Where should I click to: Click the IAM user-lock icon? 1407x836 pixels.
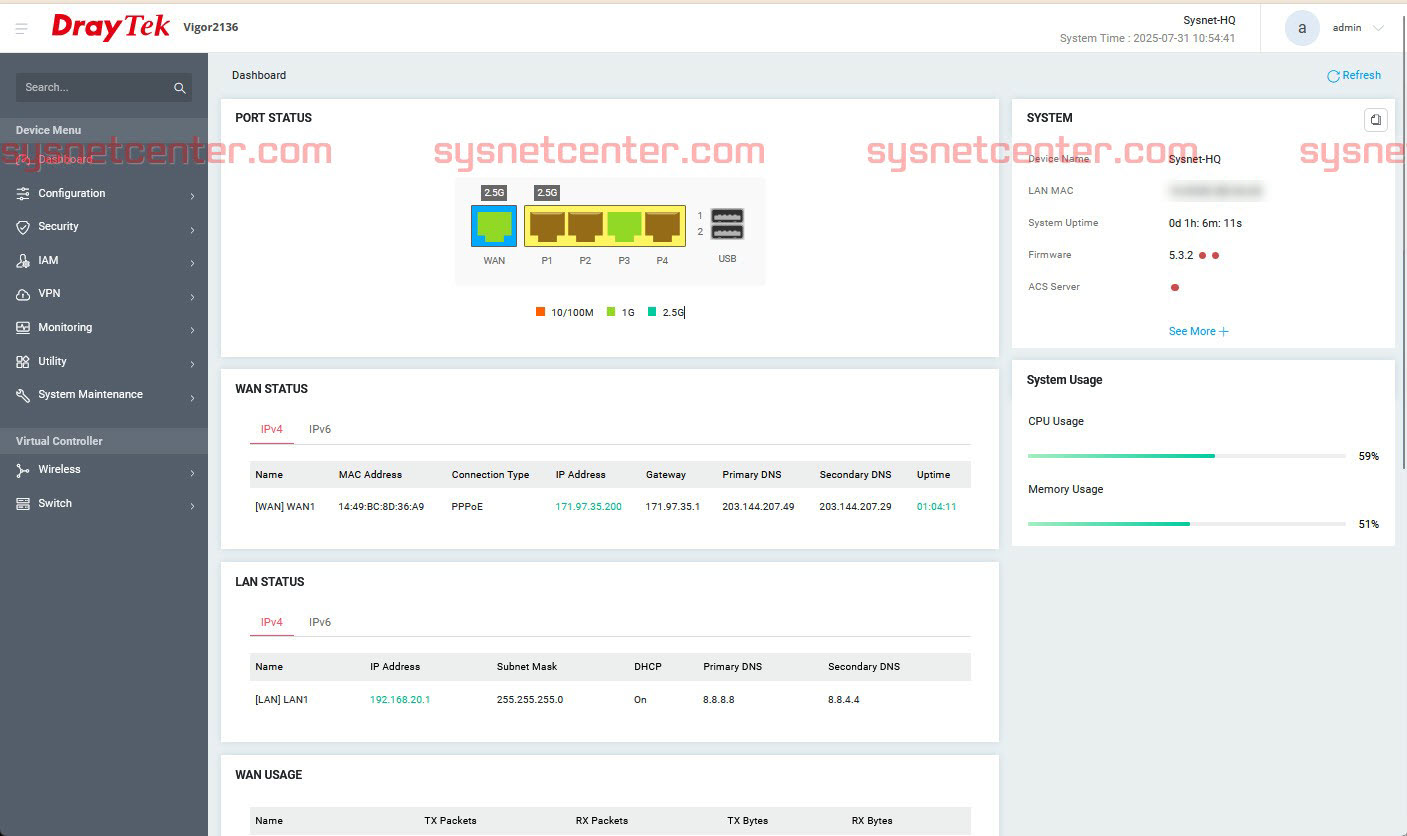23,261
